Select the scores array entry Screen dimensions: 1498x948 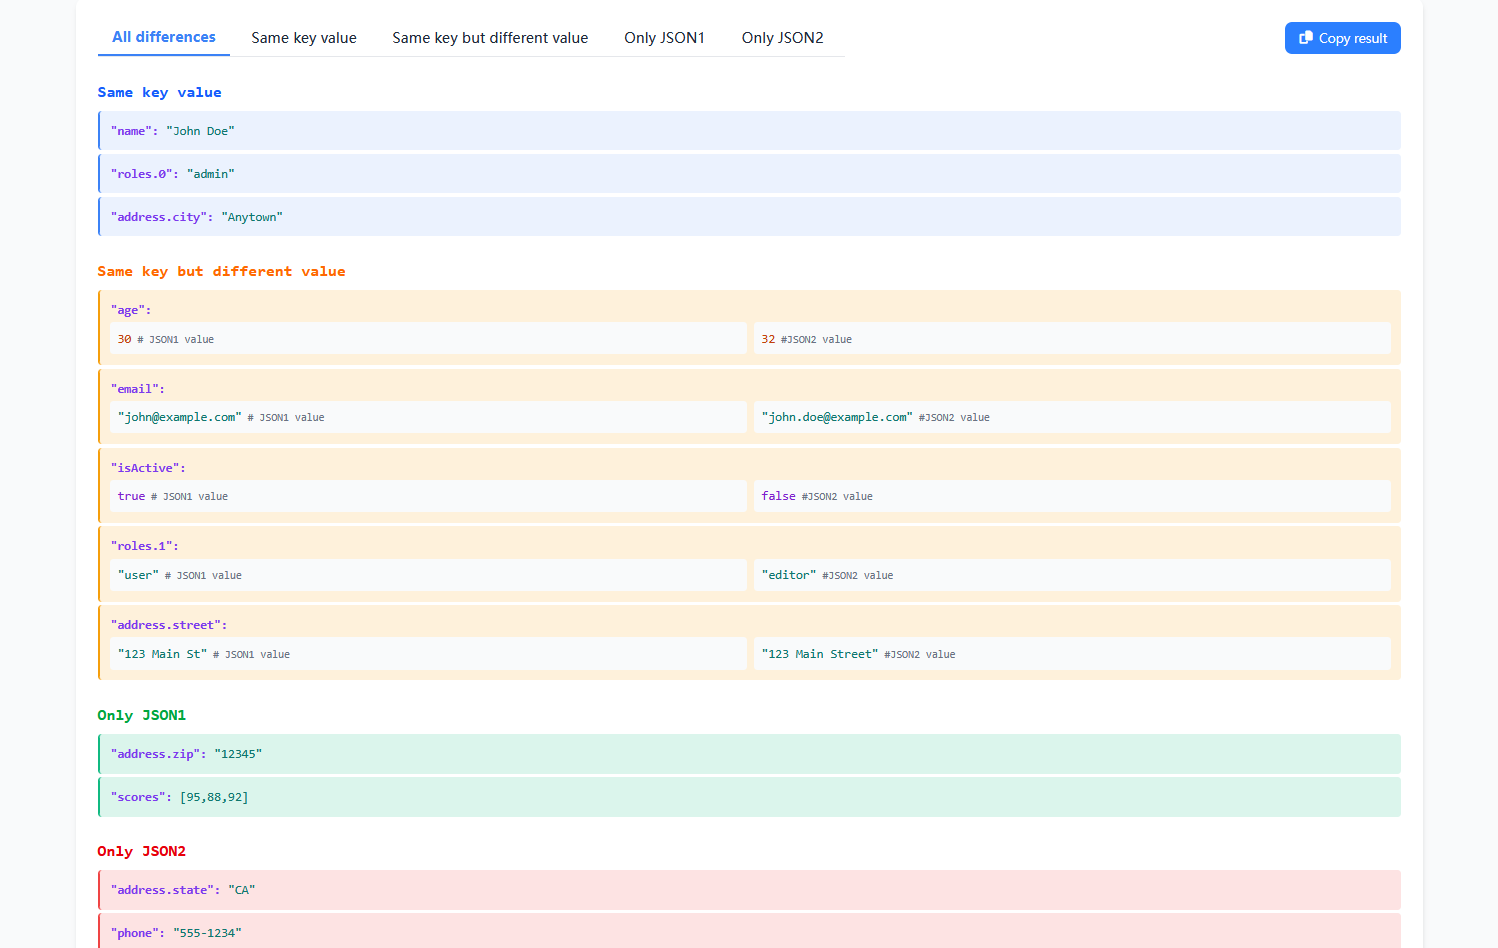[748, 796]
